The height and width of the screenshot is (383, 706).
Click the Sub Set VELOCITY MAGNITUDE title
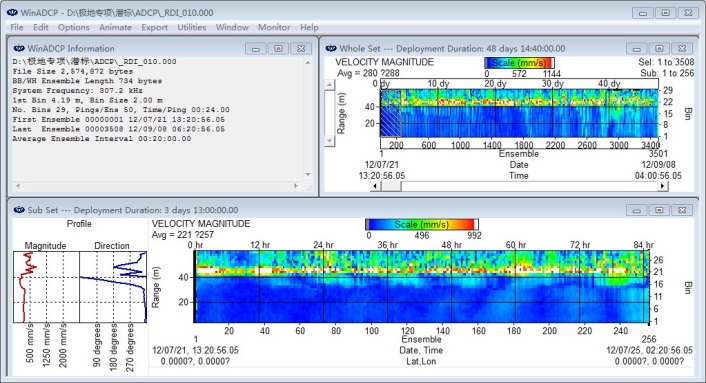(201, 224)
